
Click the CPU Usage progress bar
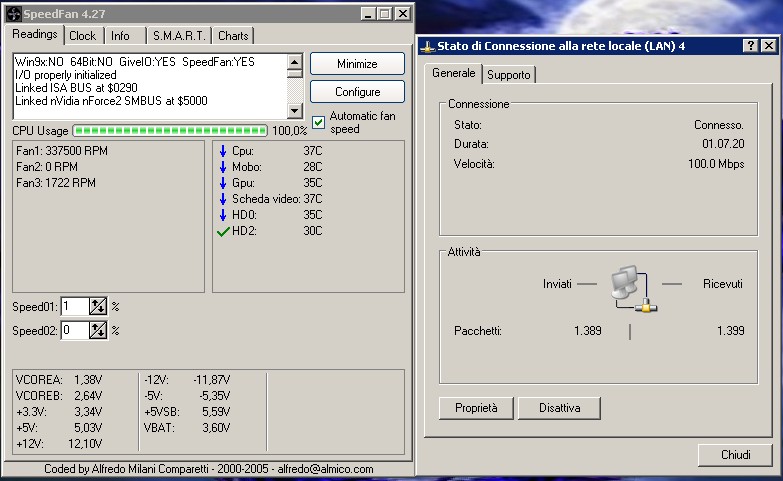pos(170,131)
